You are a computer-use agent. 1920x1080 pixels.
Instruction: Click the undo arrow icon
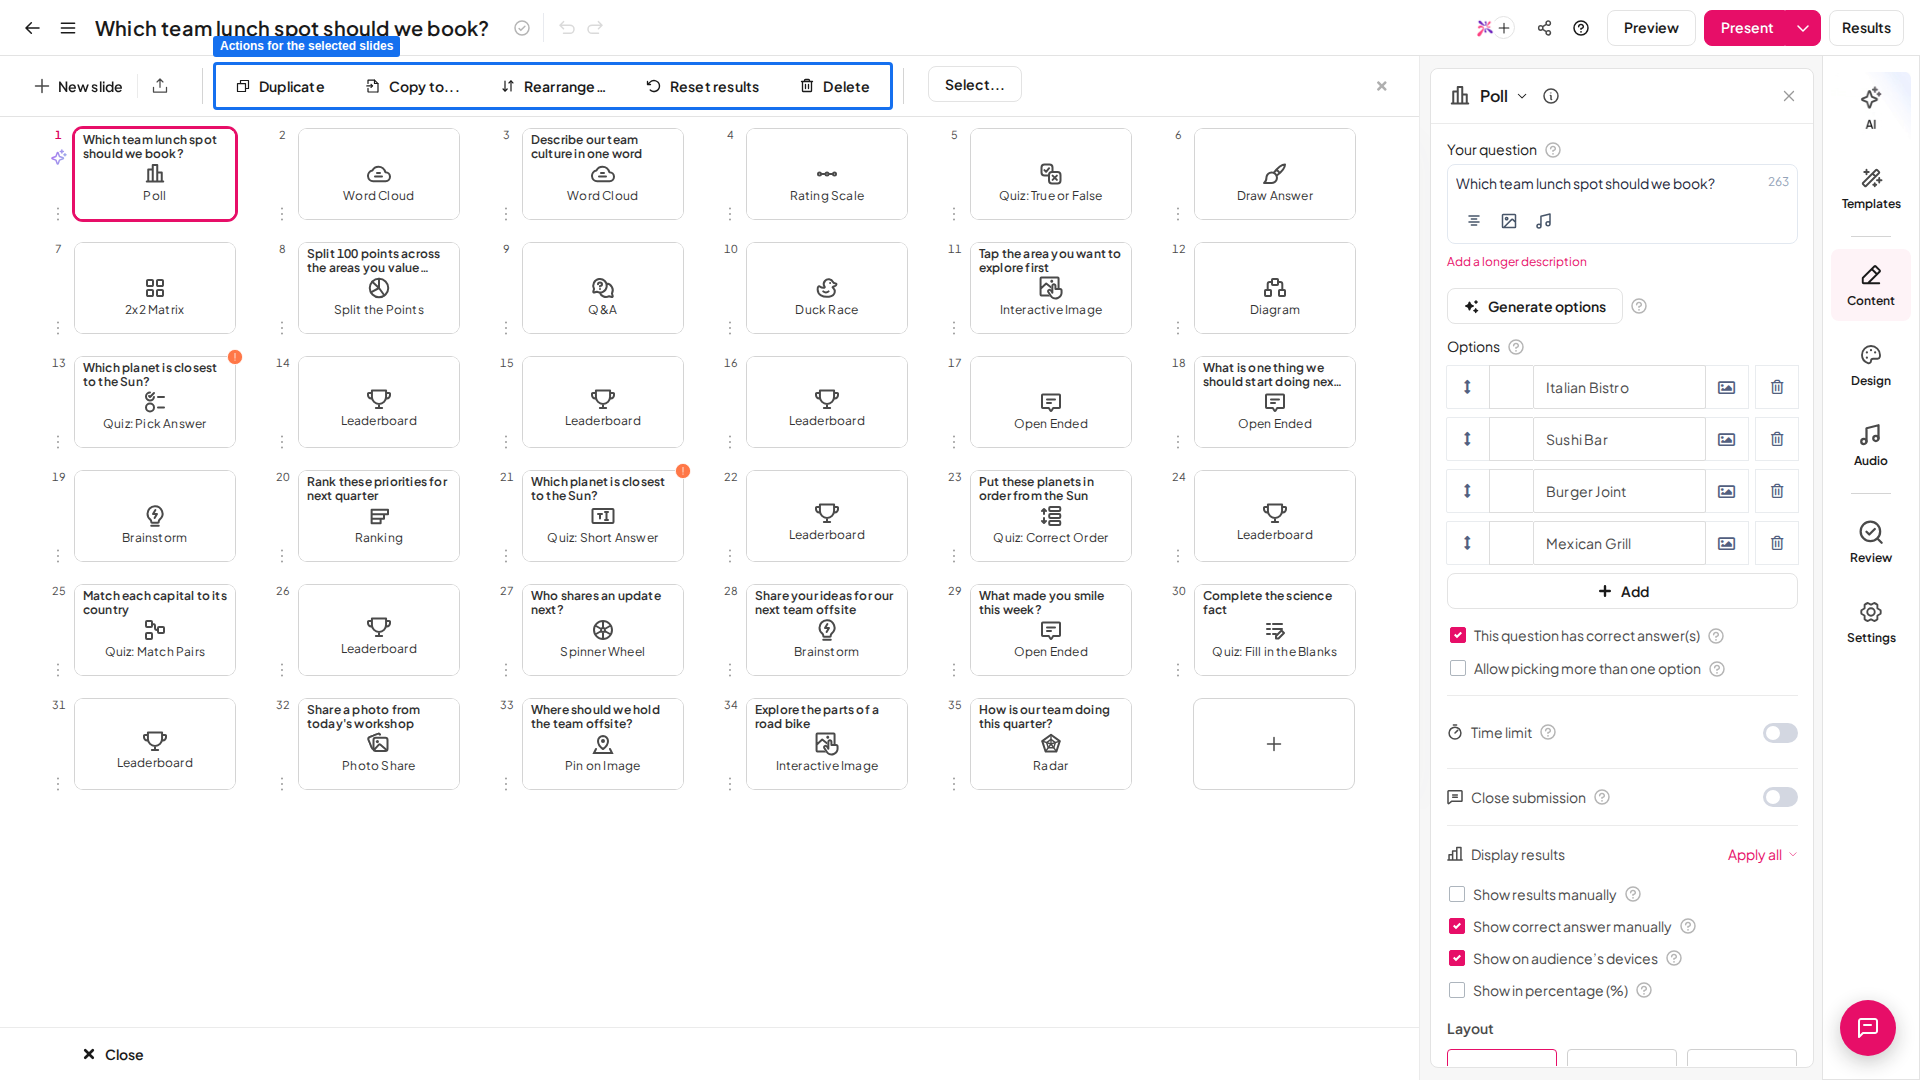(567, 28)
